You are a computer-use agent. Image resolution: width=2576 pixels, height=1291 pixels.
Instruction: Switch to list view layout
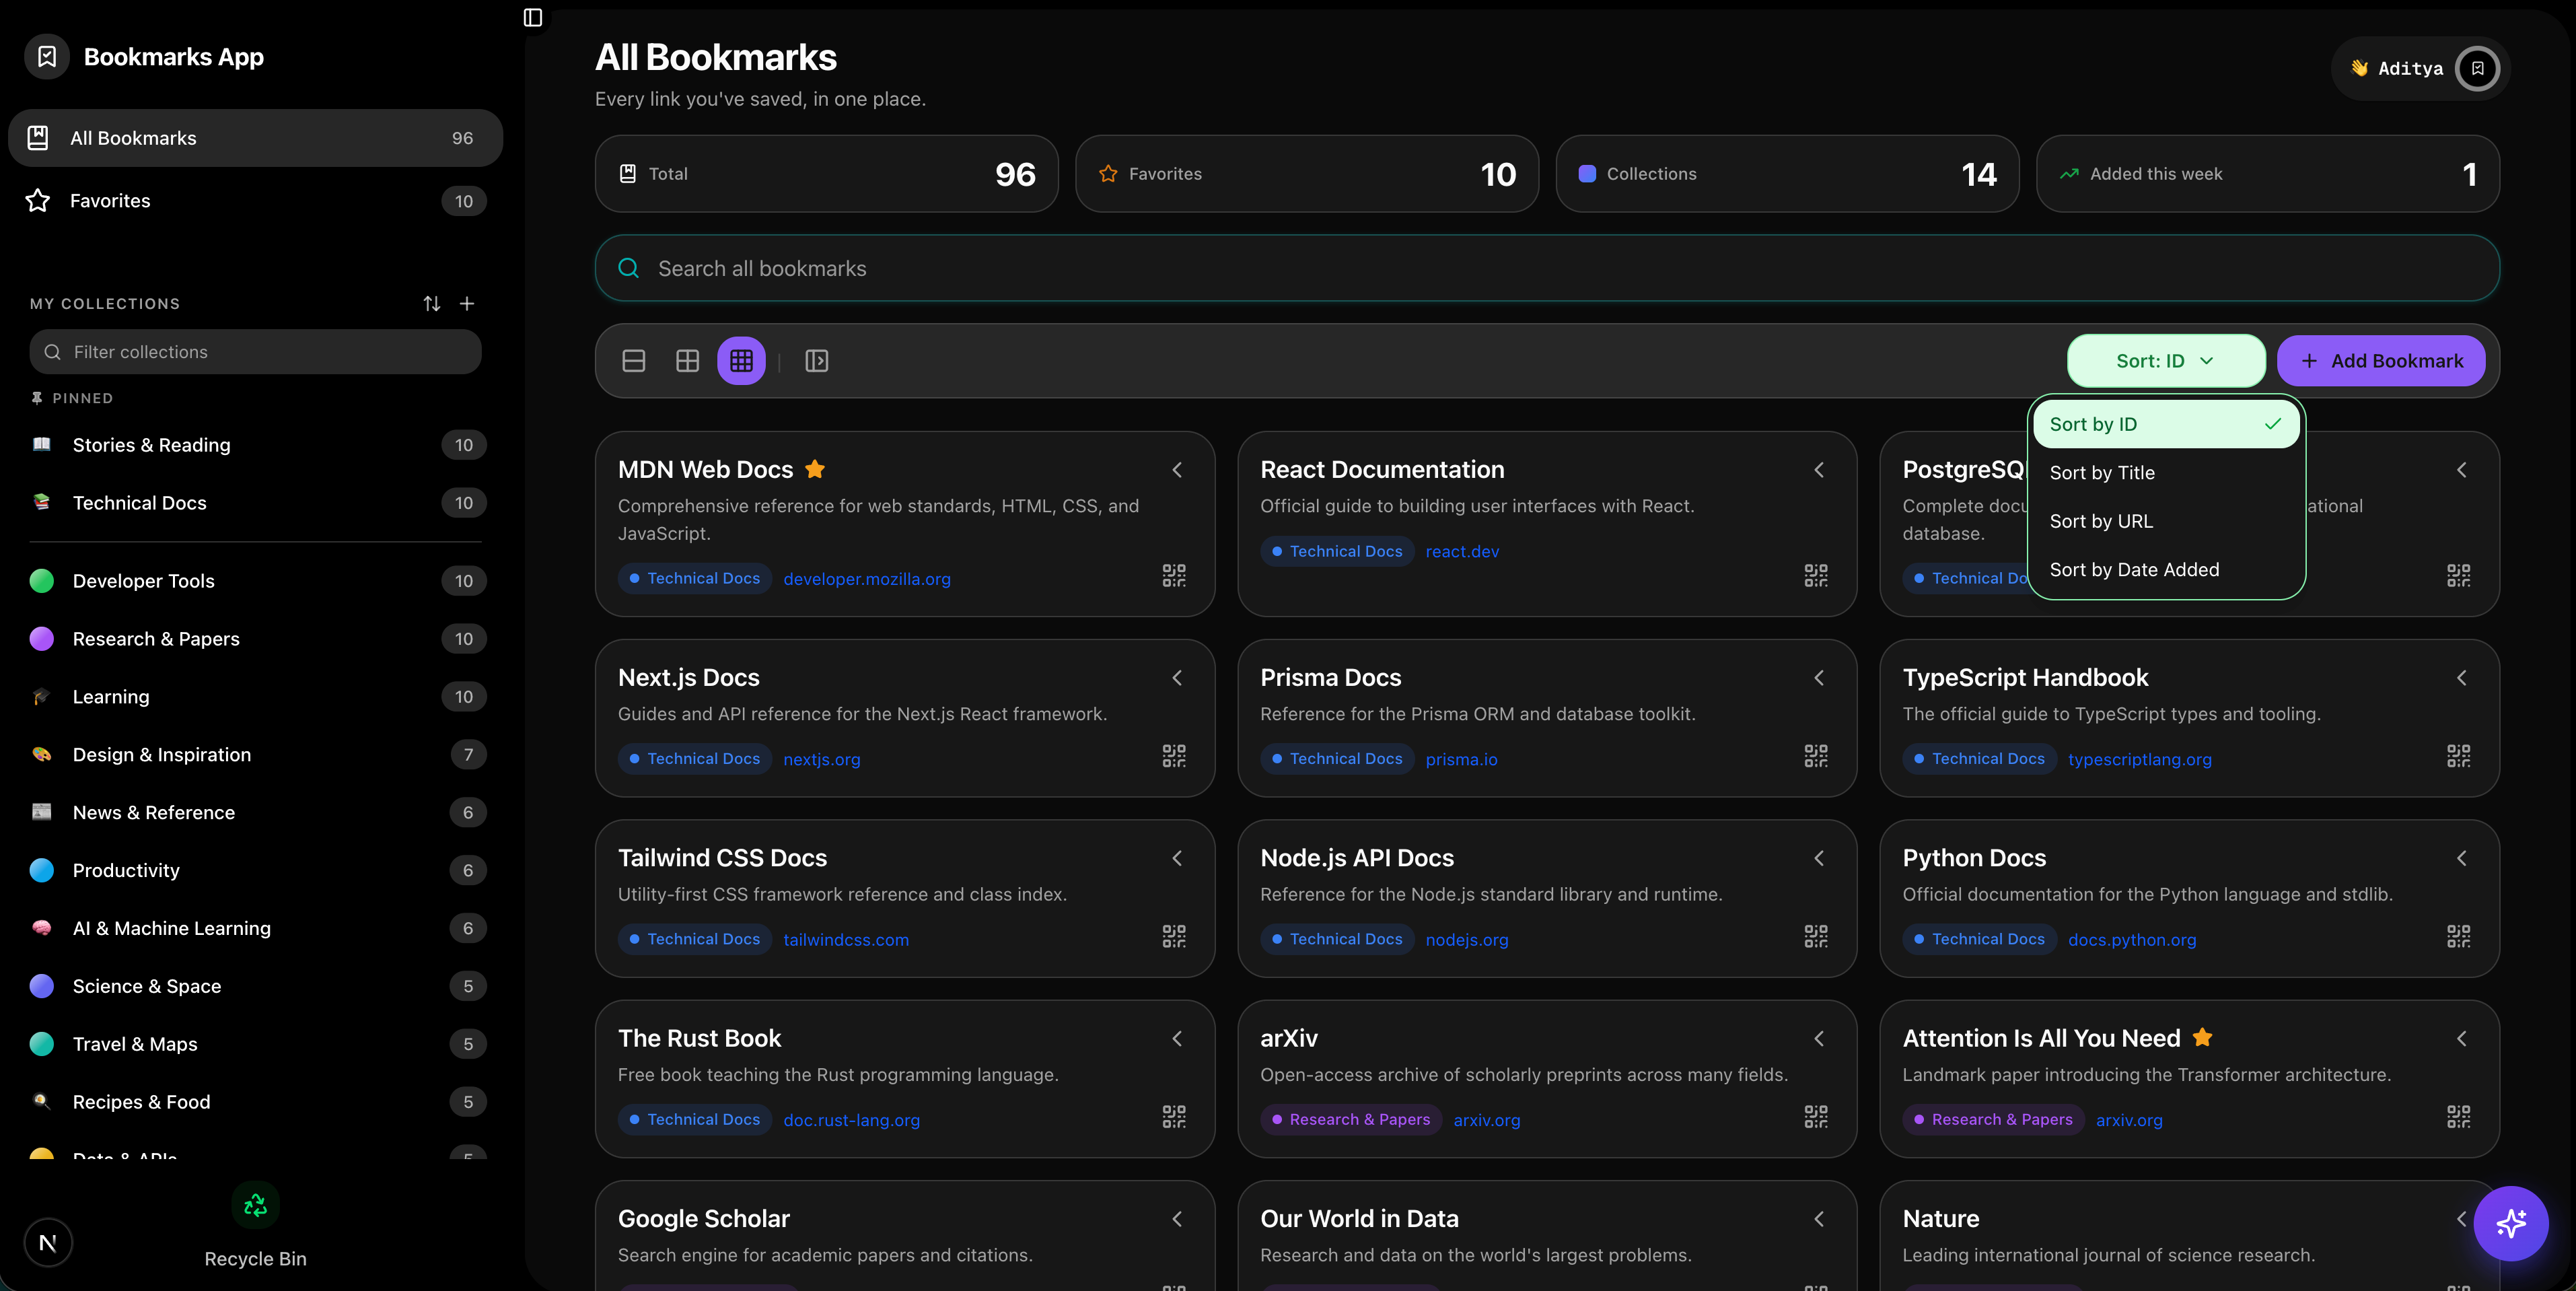coord(634,361)
